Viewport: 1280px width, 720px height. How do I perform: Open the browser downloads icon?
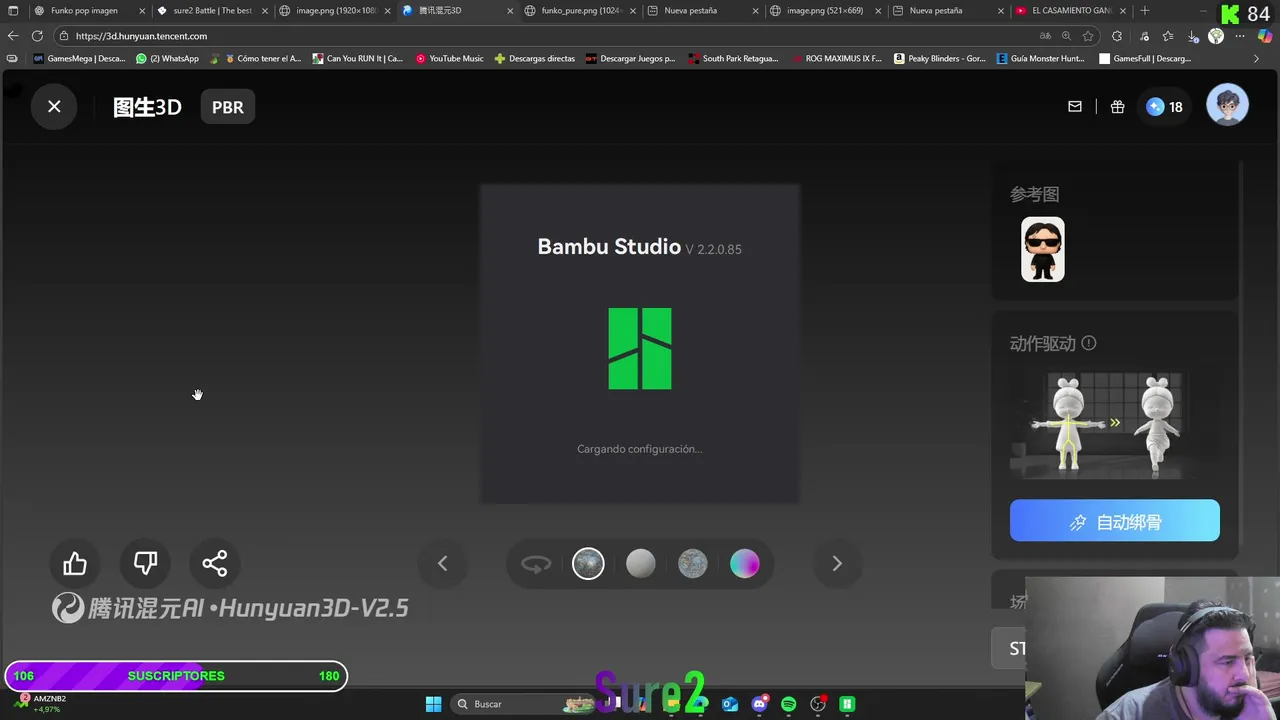tap(1194, 36)
